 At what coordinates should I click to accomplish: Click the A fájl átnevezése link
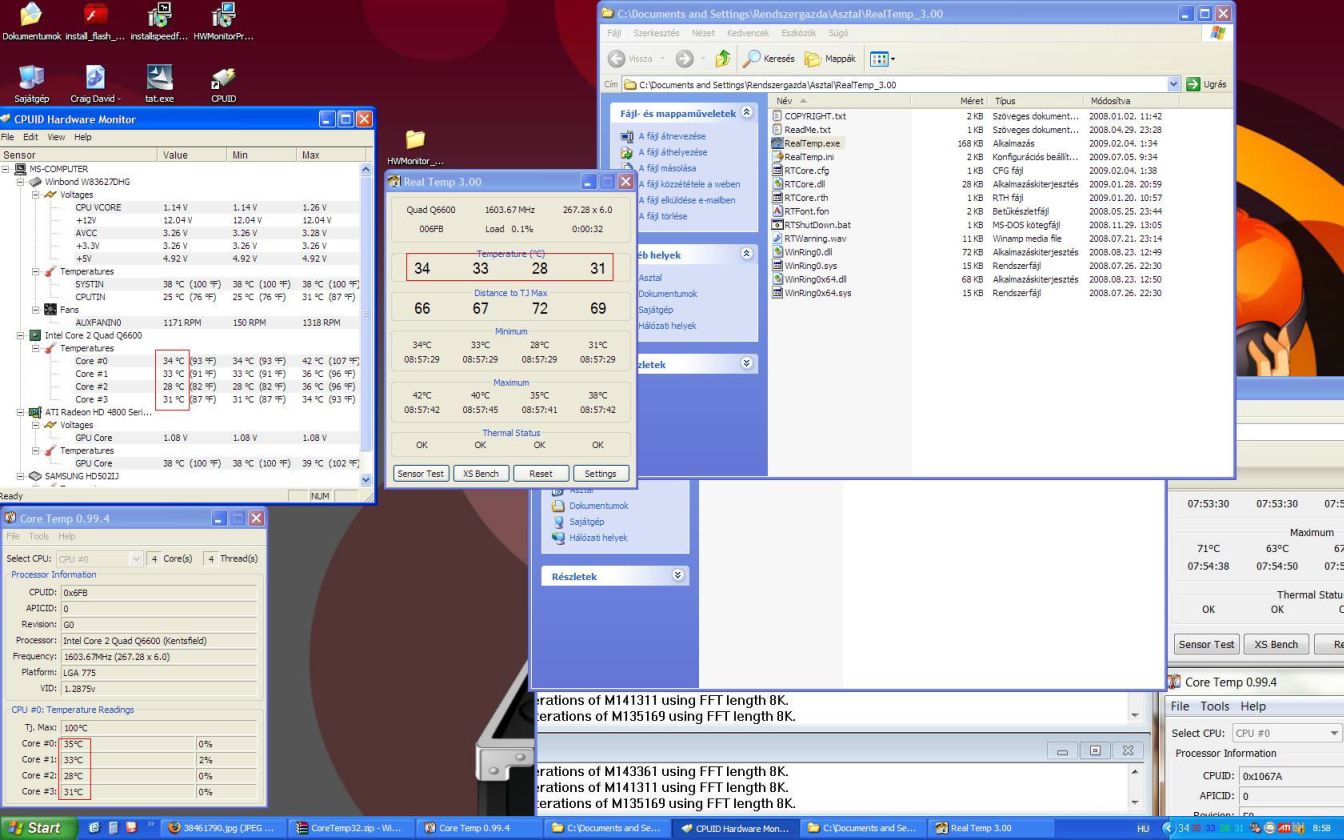tap(672, 136)
